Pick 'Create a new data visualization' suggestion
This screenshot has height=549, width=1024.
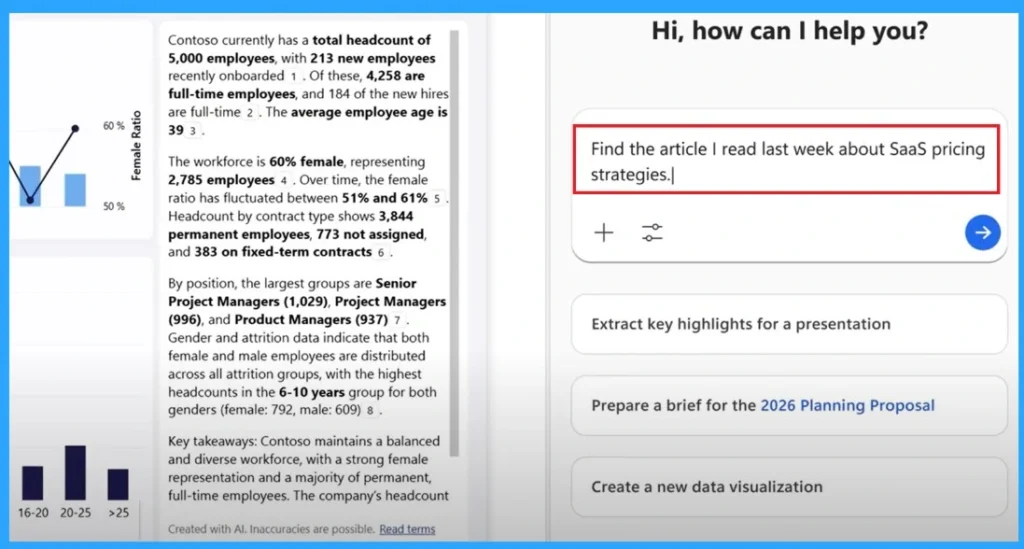(x=790, y=487)
